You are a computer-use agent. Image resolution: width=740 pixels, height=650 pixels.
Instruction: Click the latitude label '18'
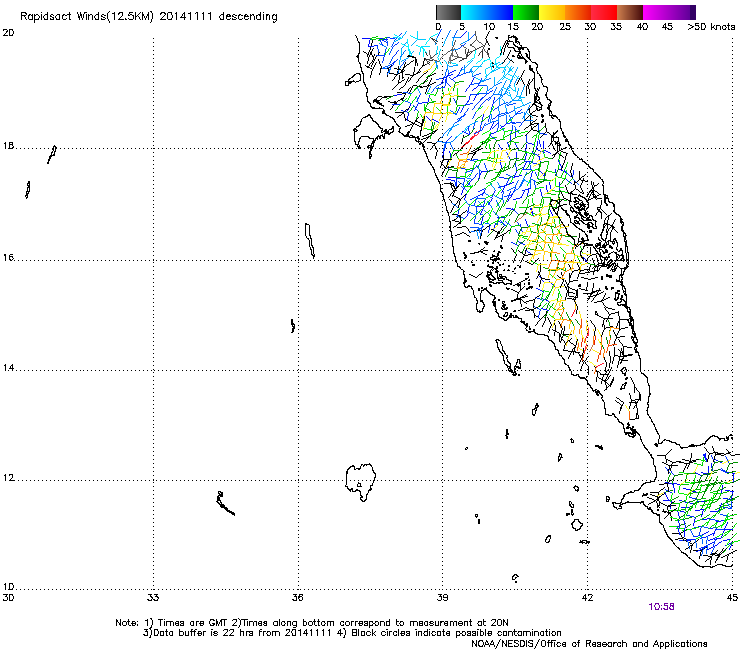8,146
